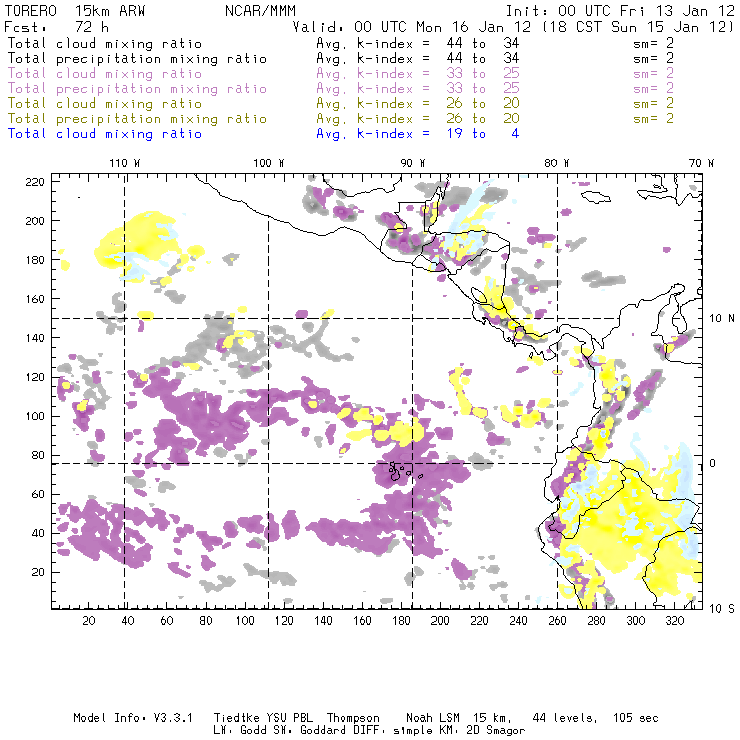Click the black 'Total precipitation mixing ratio' legend line

click(x=137, y=59)
